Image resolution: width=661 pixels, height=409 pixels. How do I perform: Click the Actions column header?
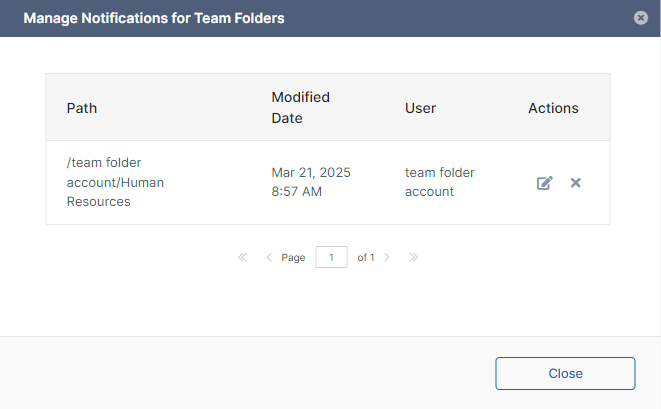pyautogui.click(x=553, y=108)
